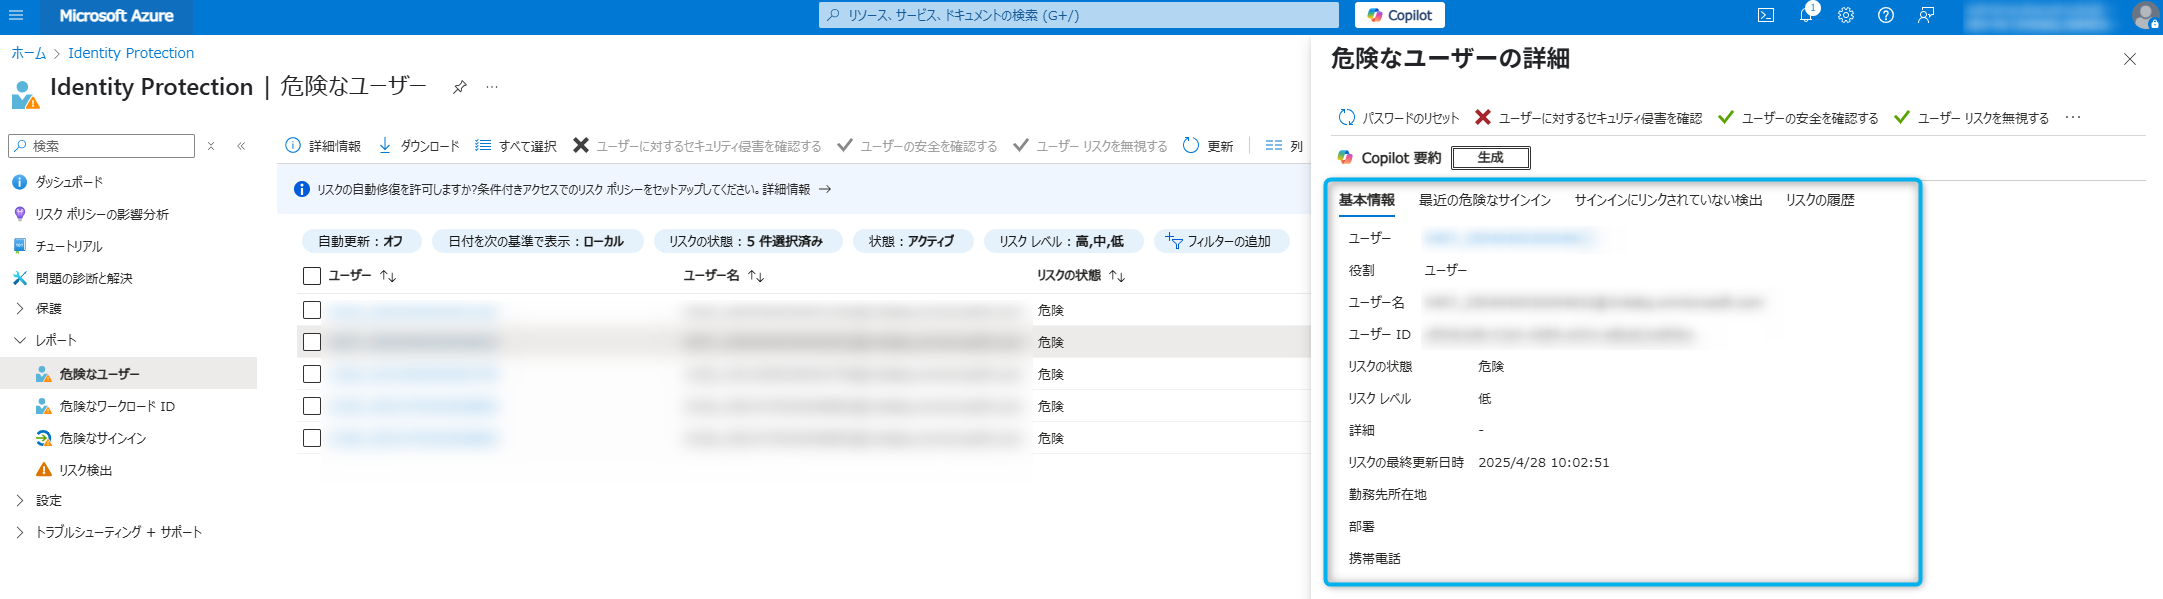
Task: Check the first user row checkbox
Action: (x=312, y=310)
